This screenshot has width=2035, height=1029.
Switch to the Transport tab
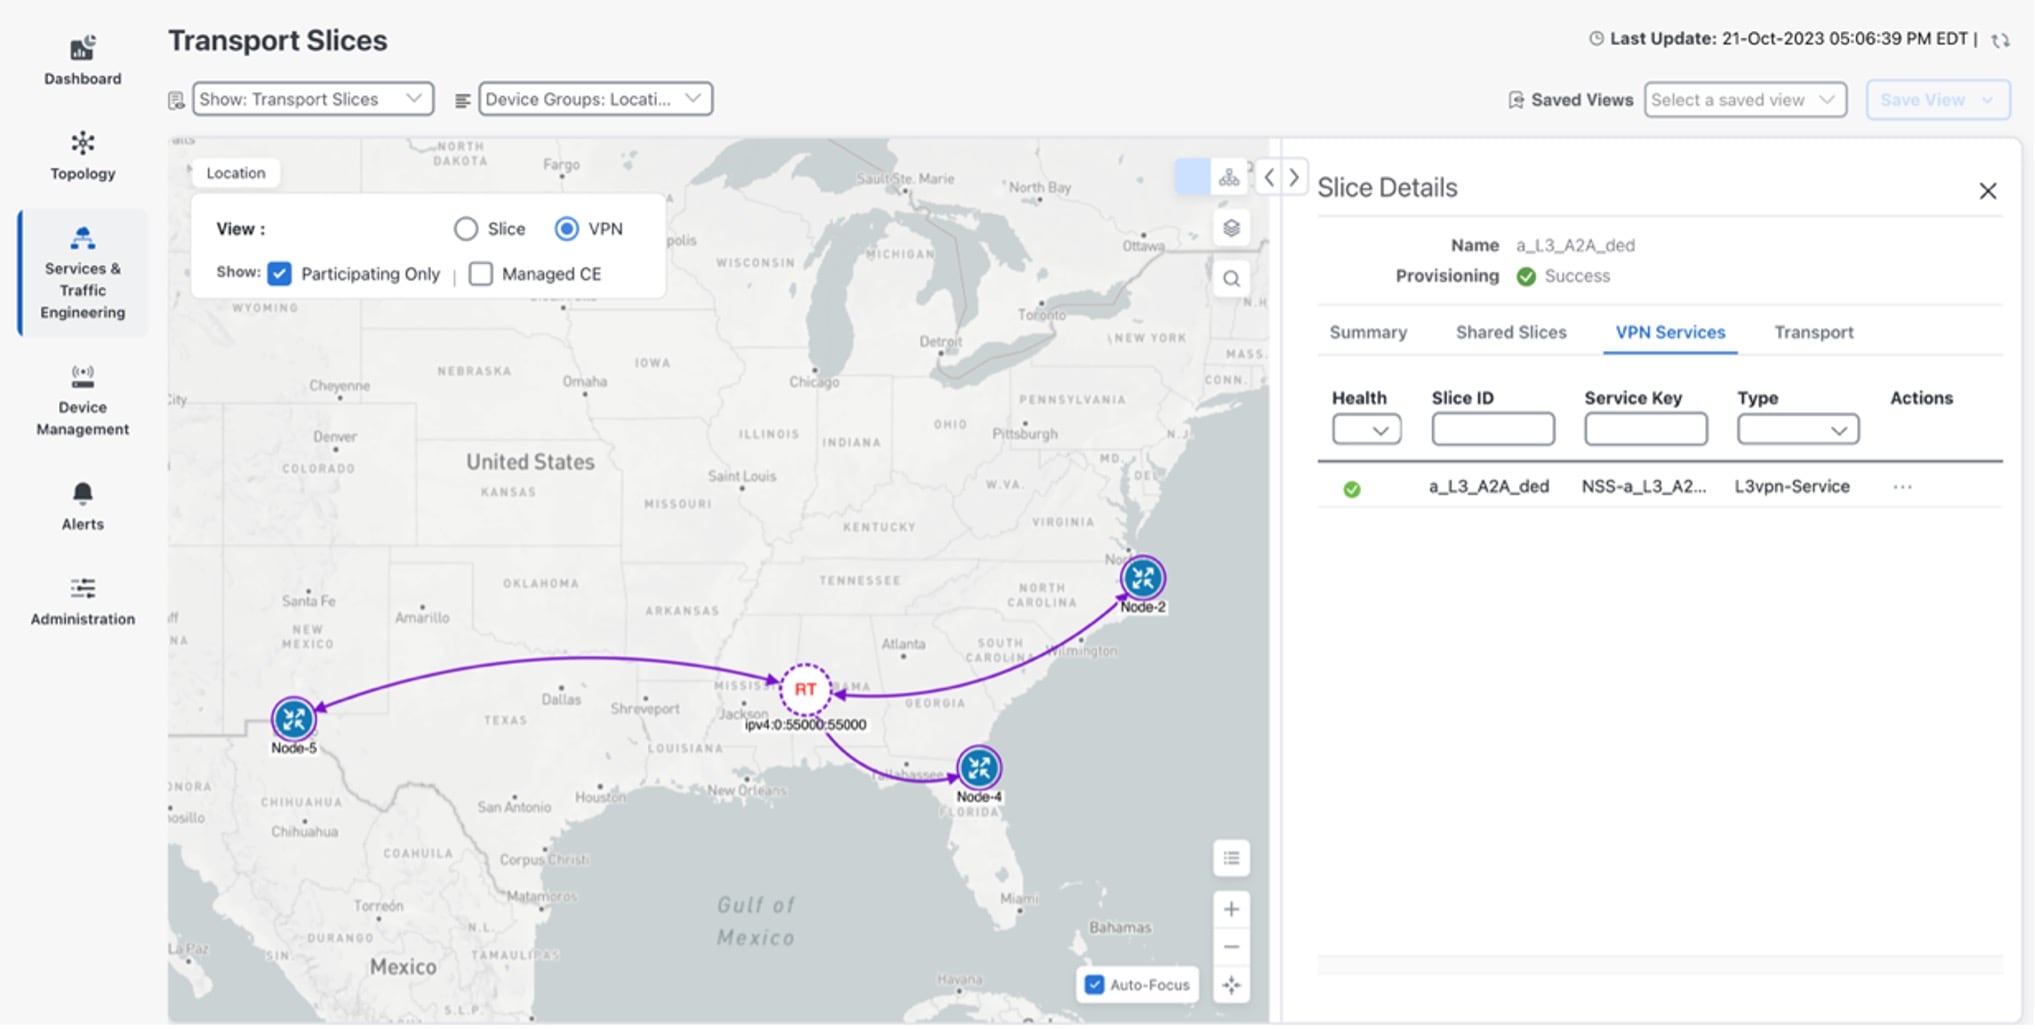pos(1813,332)
